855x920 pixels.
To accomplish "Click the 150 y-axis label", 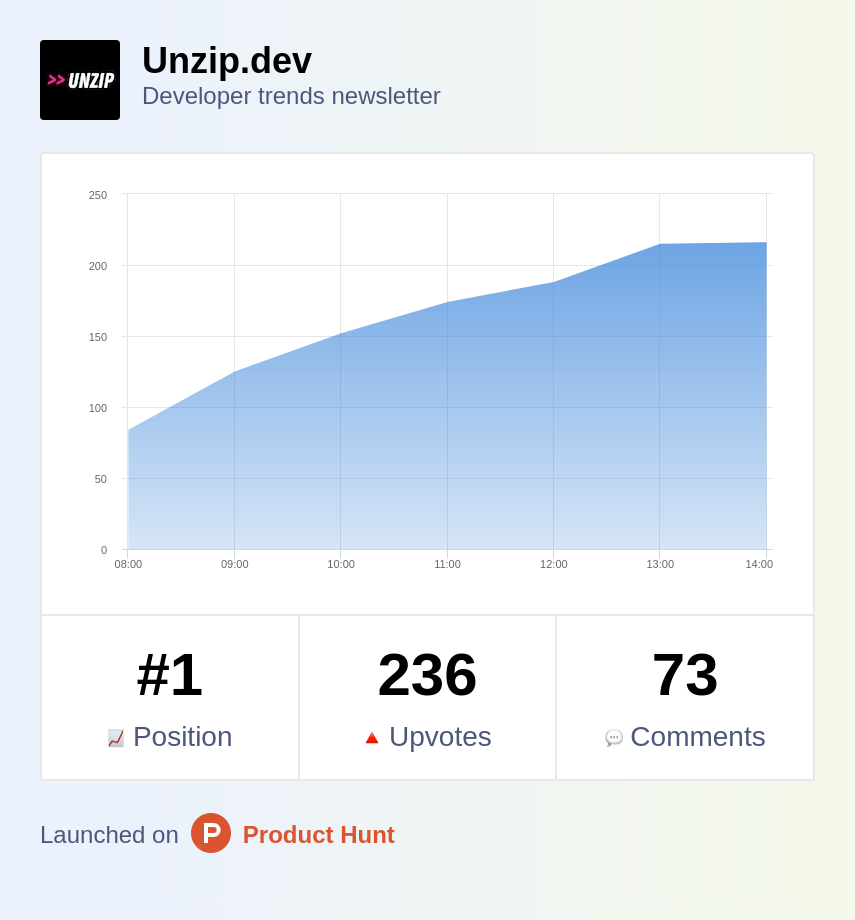I will [98, 337].
